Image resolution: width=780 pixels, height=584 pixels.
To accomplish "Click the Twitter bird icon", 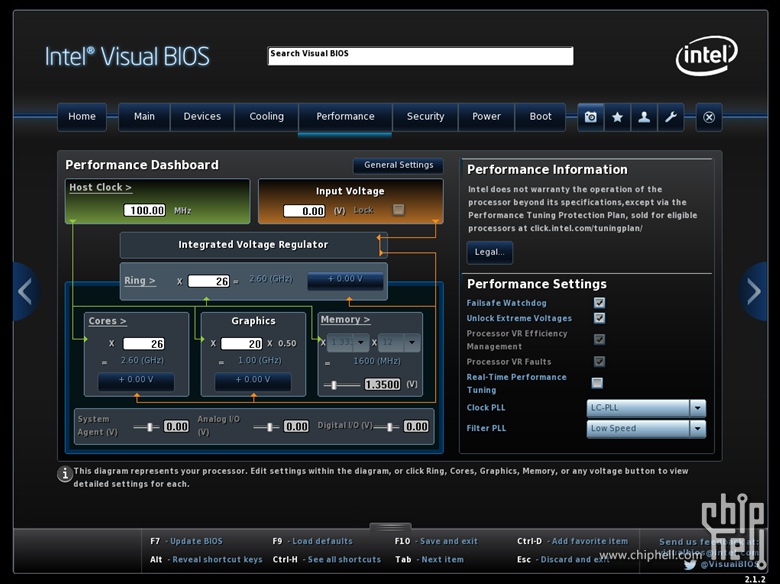I will click(x=690, y=565).
